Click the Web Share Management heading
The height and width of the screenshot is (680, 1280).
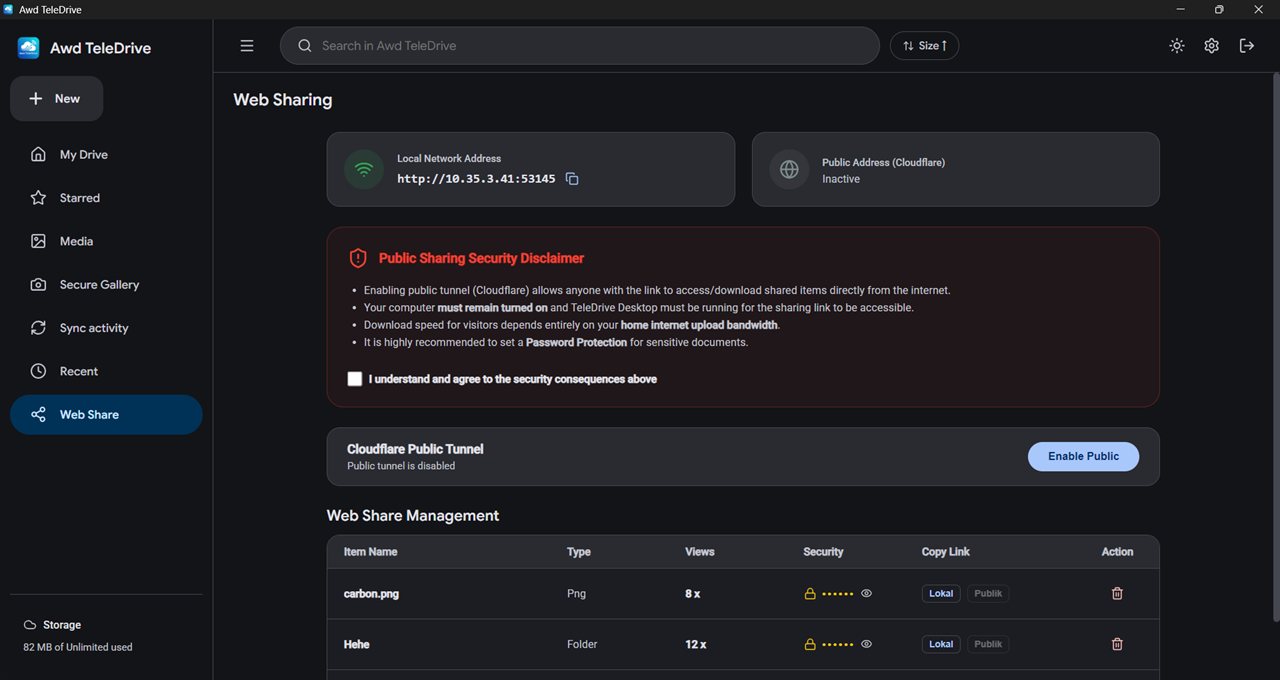click(x=413, y=516)
